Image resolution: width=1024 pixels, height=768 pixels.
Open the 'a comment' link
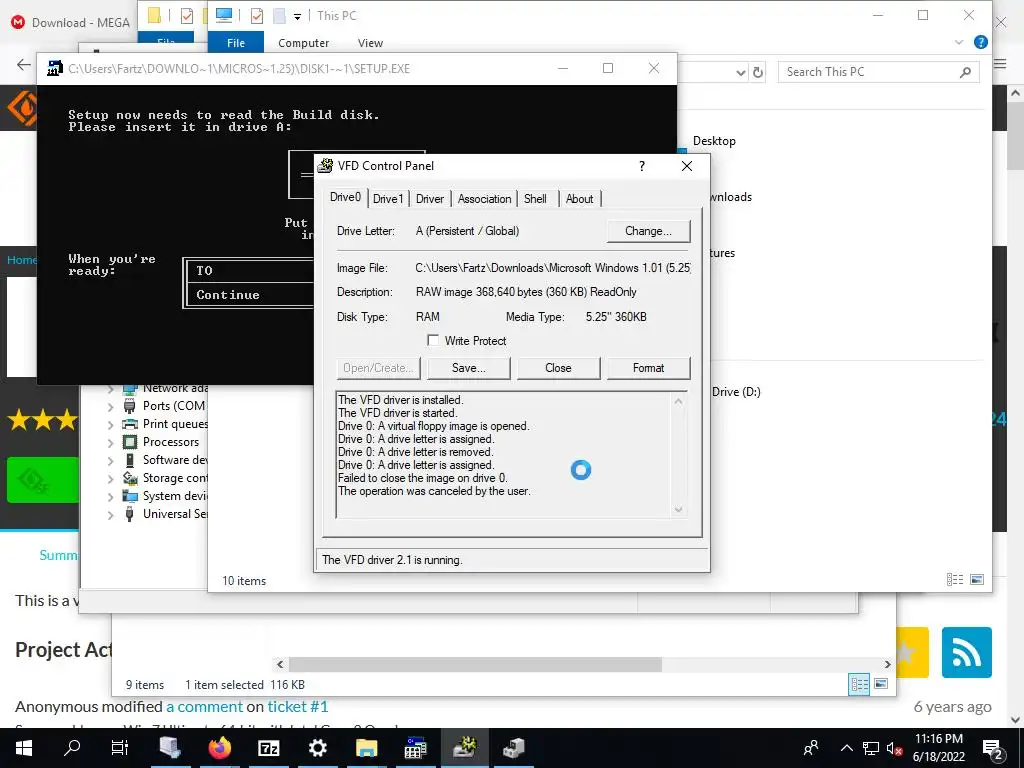(204, 707)
